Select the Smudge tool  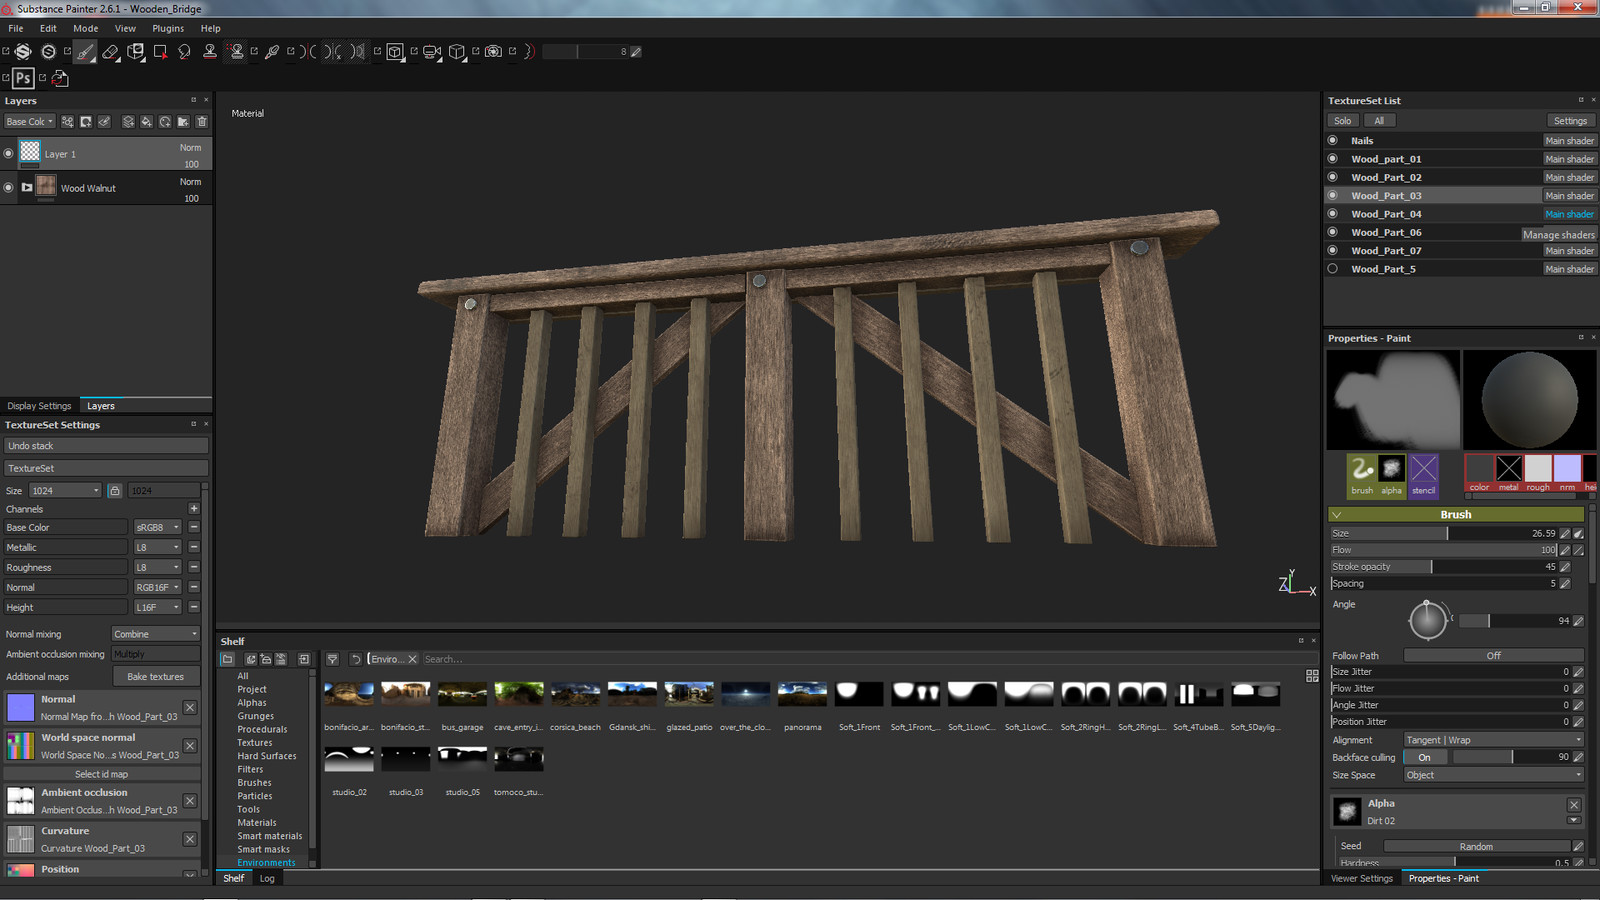pos(184,51)
